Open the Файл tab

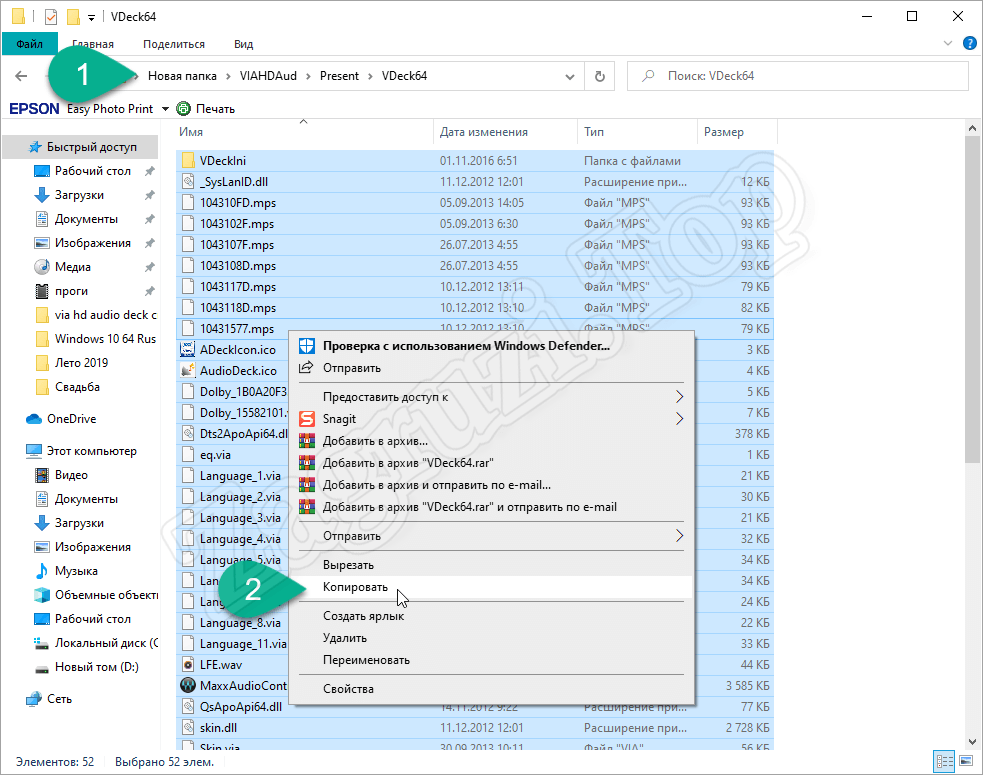tap(29, 44)
